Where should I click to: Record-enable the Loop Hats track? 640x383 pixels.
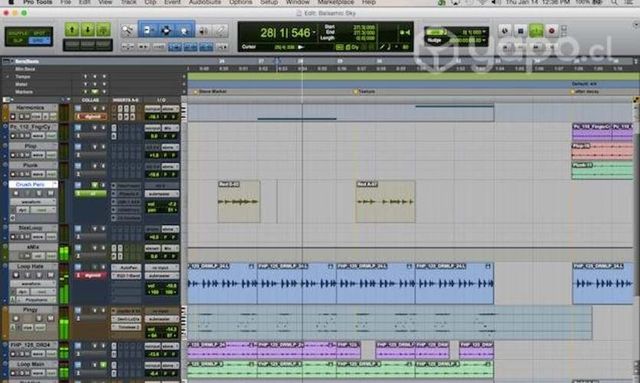16,275
